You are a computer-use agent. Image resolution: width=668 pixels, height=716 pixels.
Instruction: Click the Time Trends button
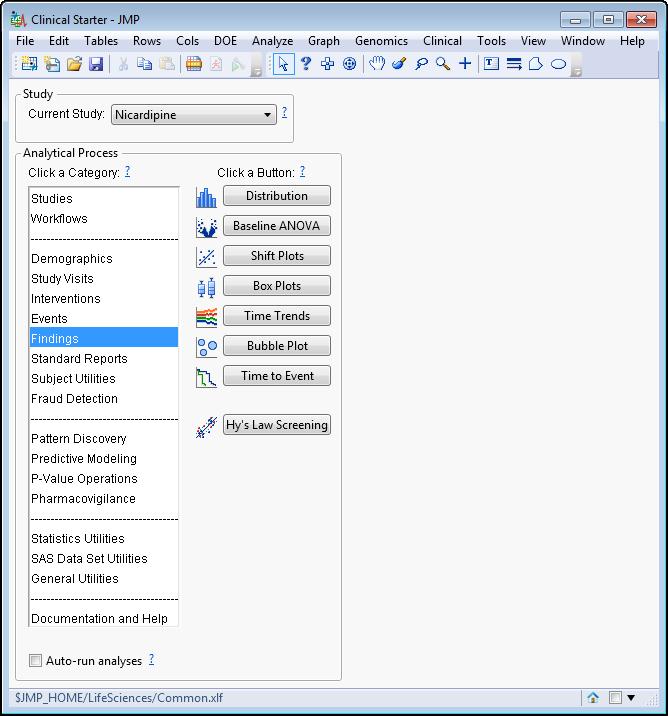[277, 316]
